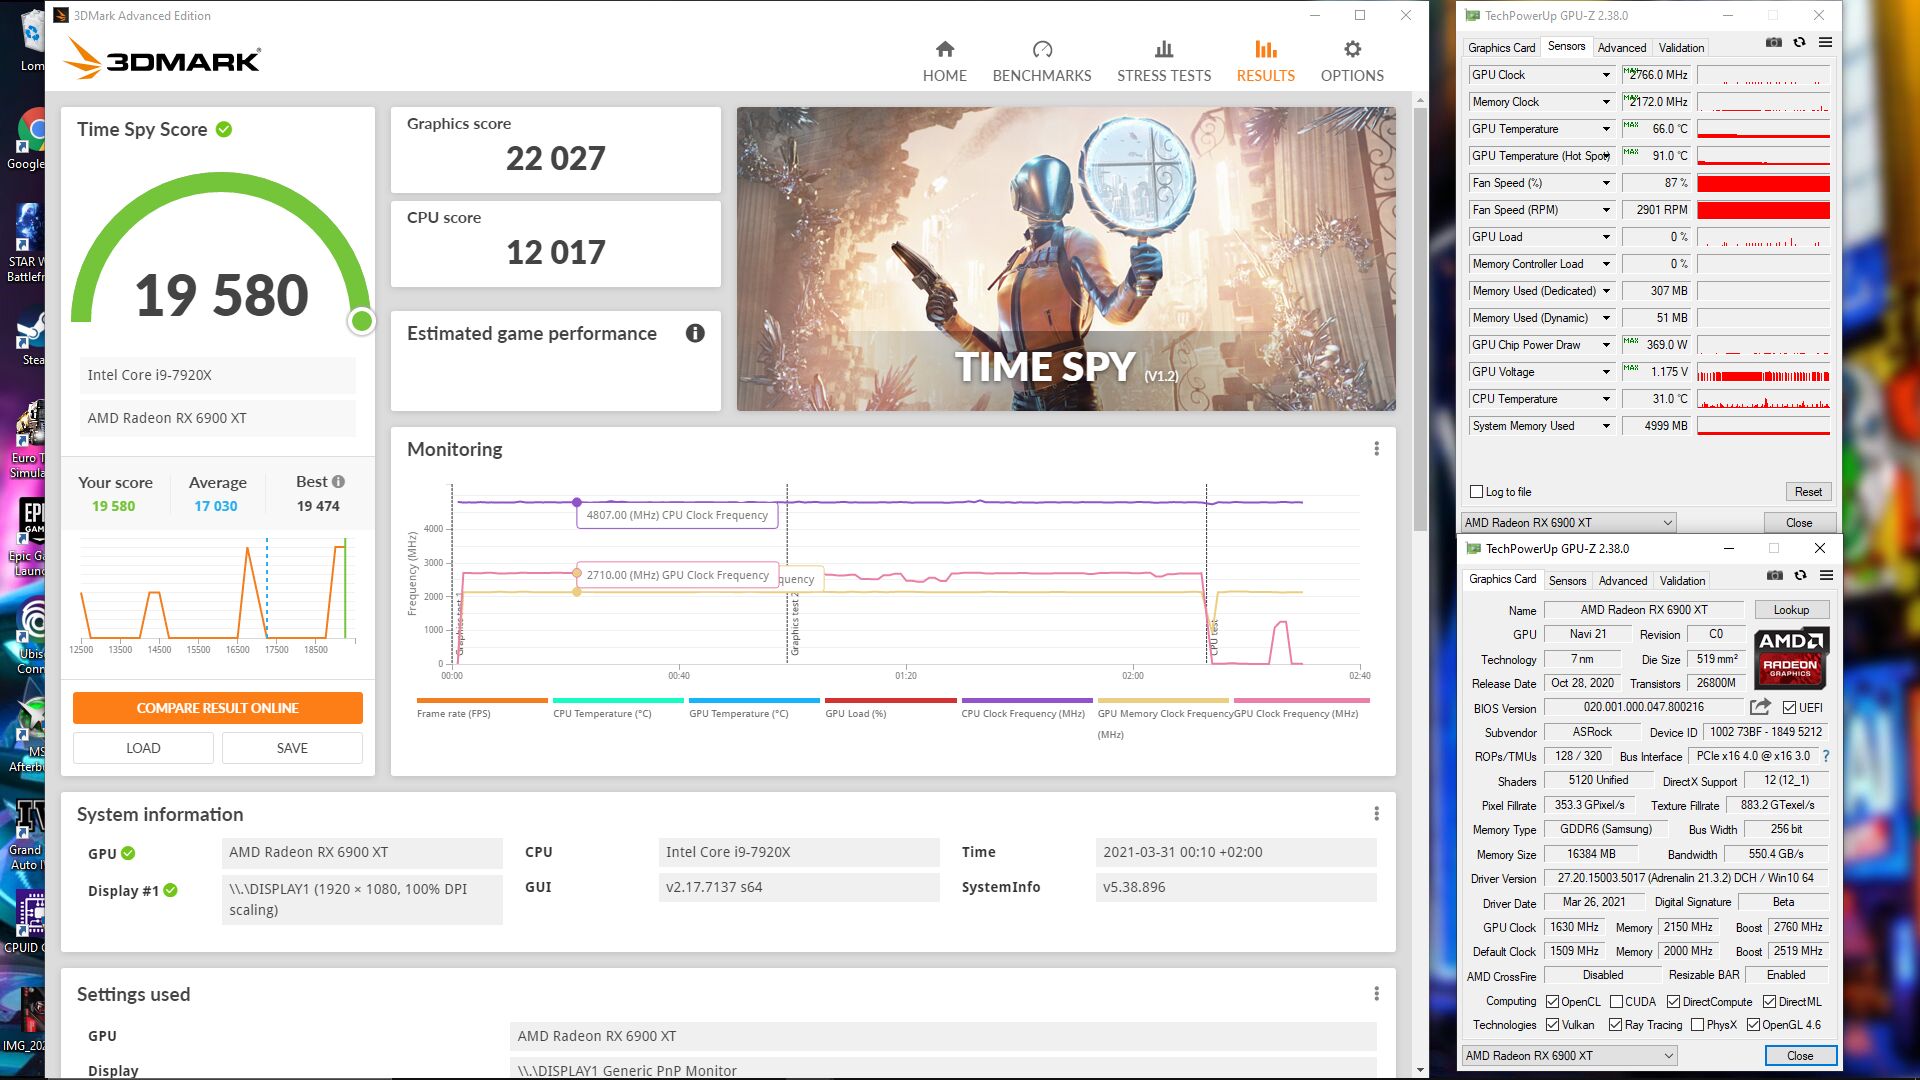Open GPU selector in lower GPU-Z window
The image size is (1920, 1080).
(x=1569, y=1056)
